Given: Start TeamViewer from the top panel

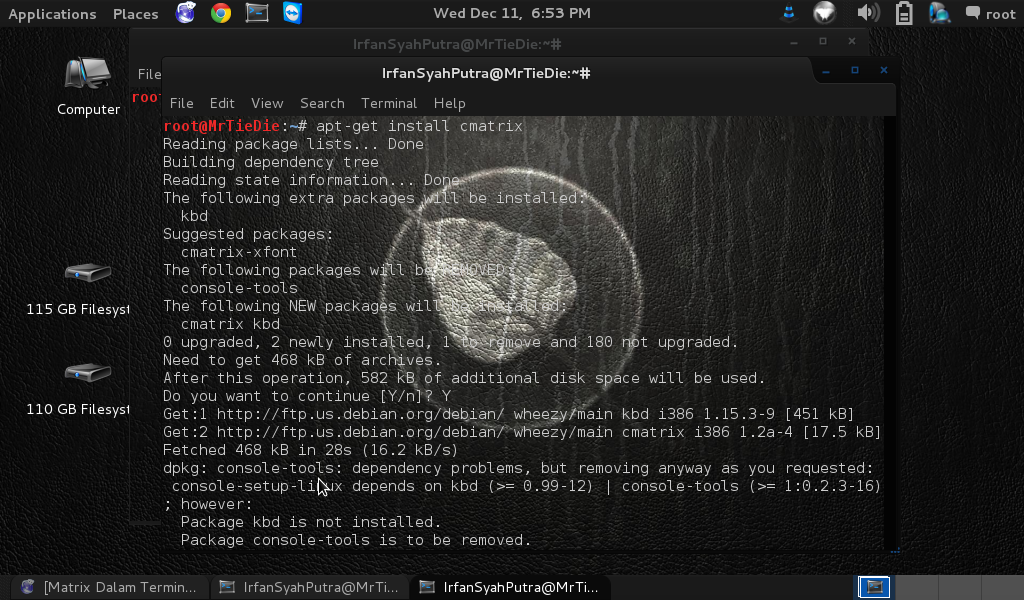Looking at the screenshot, I should click(291, 14).
